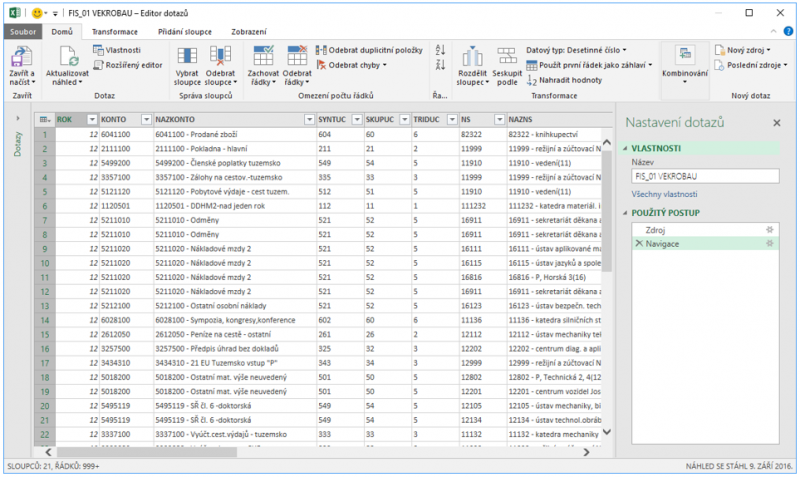This screenshot has width=800, height=477.
Task: Click the Název query name field
Action: (704, 175)
